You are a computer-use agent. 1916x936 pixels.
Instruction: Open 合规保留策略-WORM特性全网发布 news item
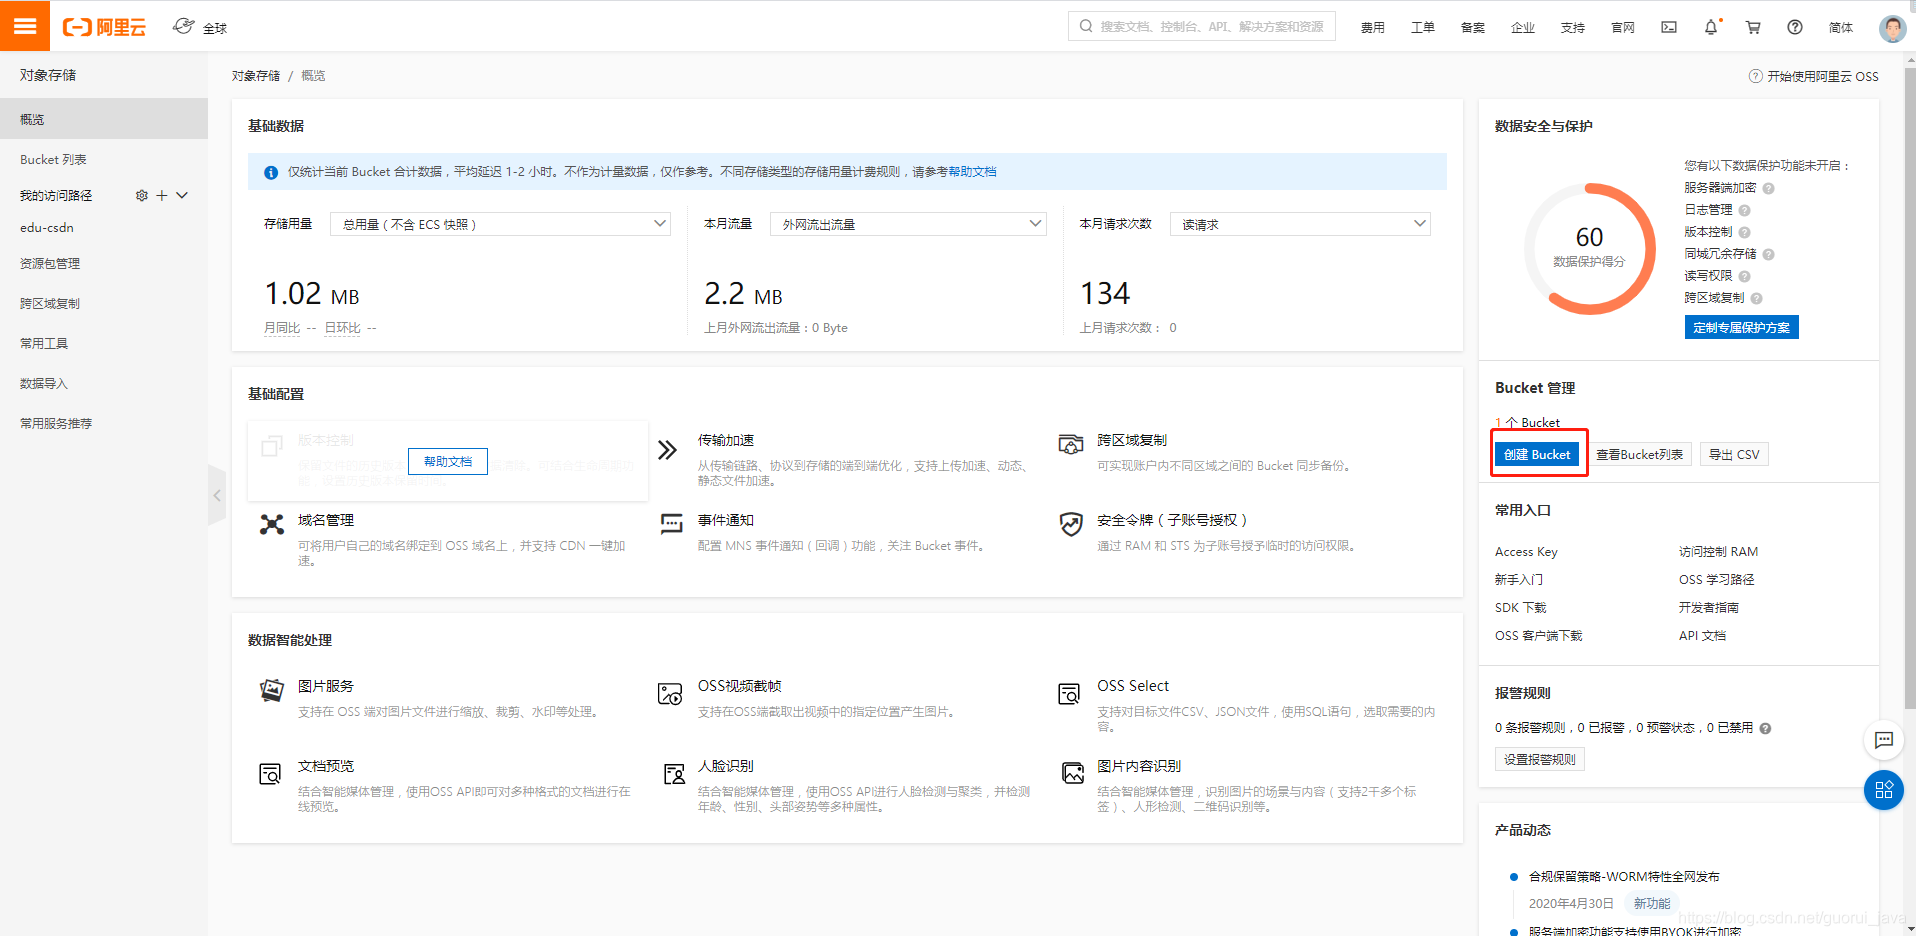point(1624,877)
